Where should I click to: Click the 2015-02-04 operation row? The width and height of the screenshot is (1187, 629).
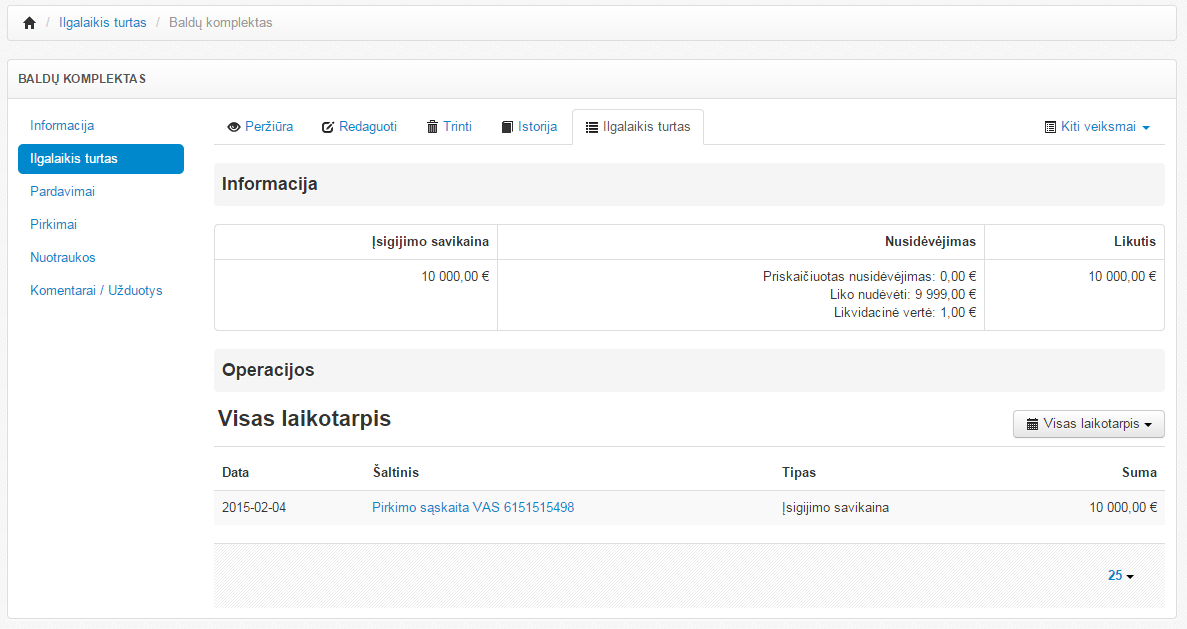[x=254, y=508]
